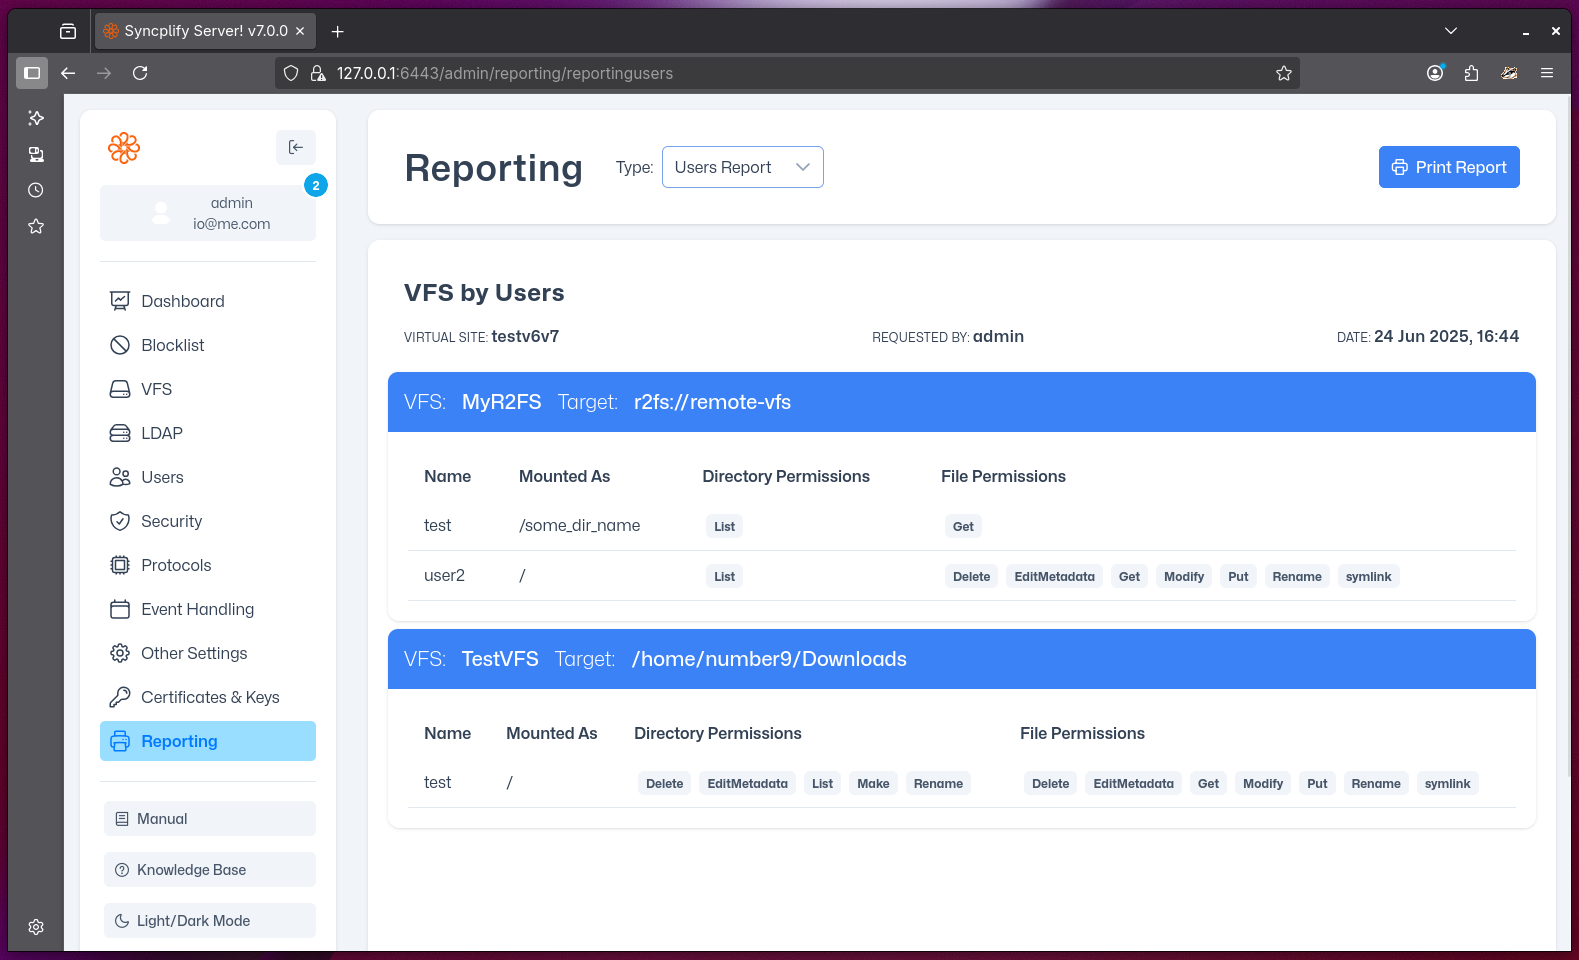
Task: Click the Reporting printer icon in sidebar
Action: click(120, 741)
